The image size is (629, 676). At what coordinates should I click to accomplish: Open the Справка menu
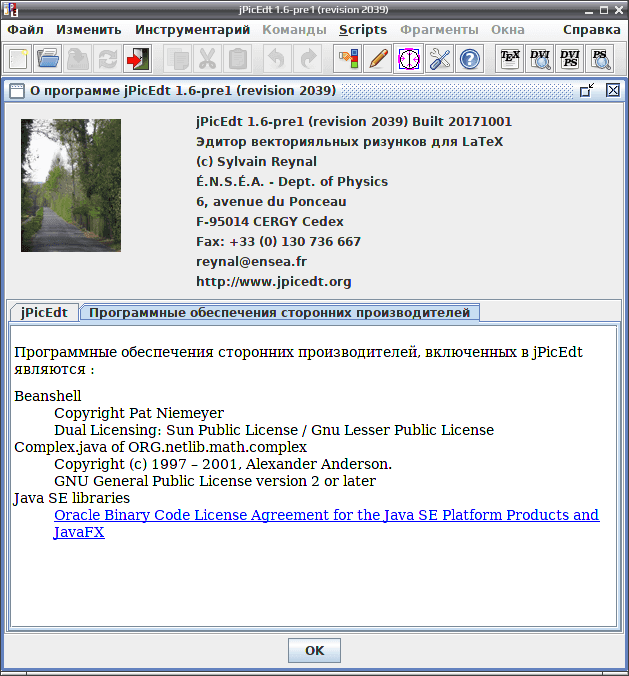591,30
